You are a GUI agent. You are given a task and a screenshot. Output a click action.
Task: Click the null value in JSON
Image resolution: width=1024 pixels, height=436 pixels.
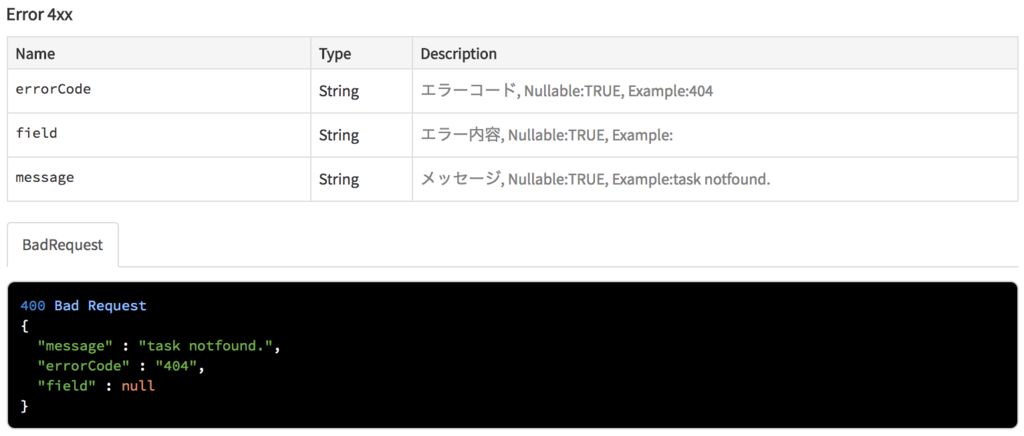(138, 386)
